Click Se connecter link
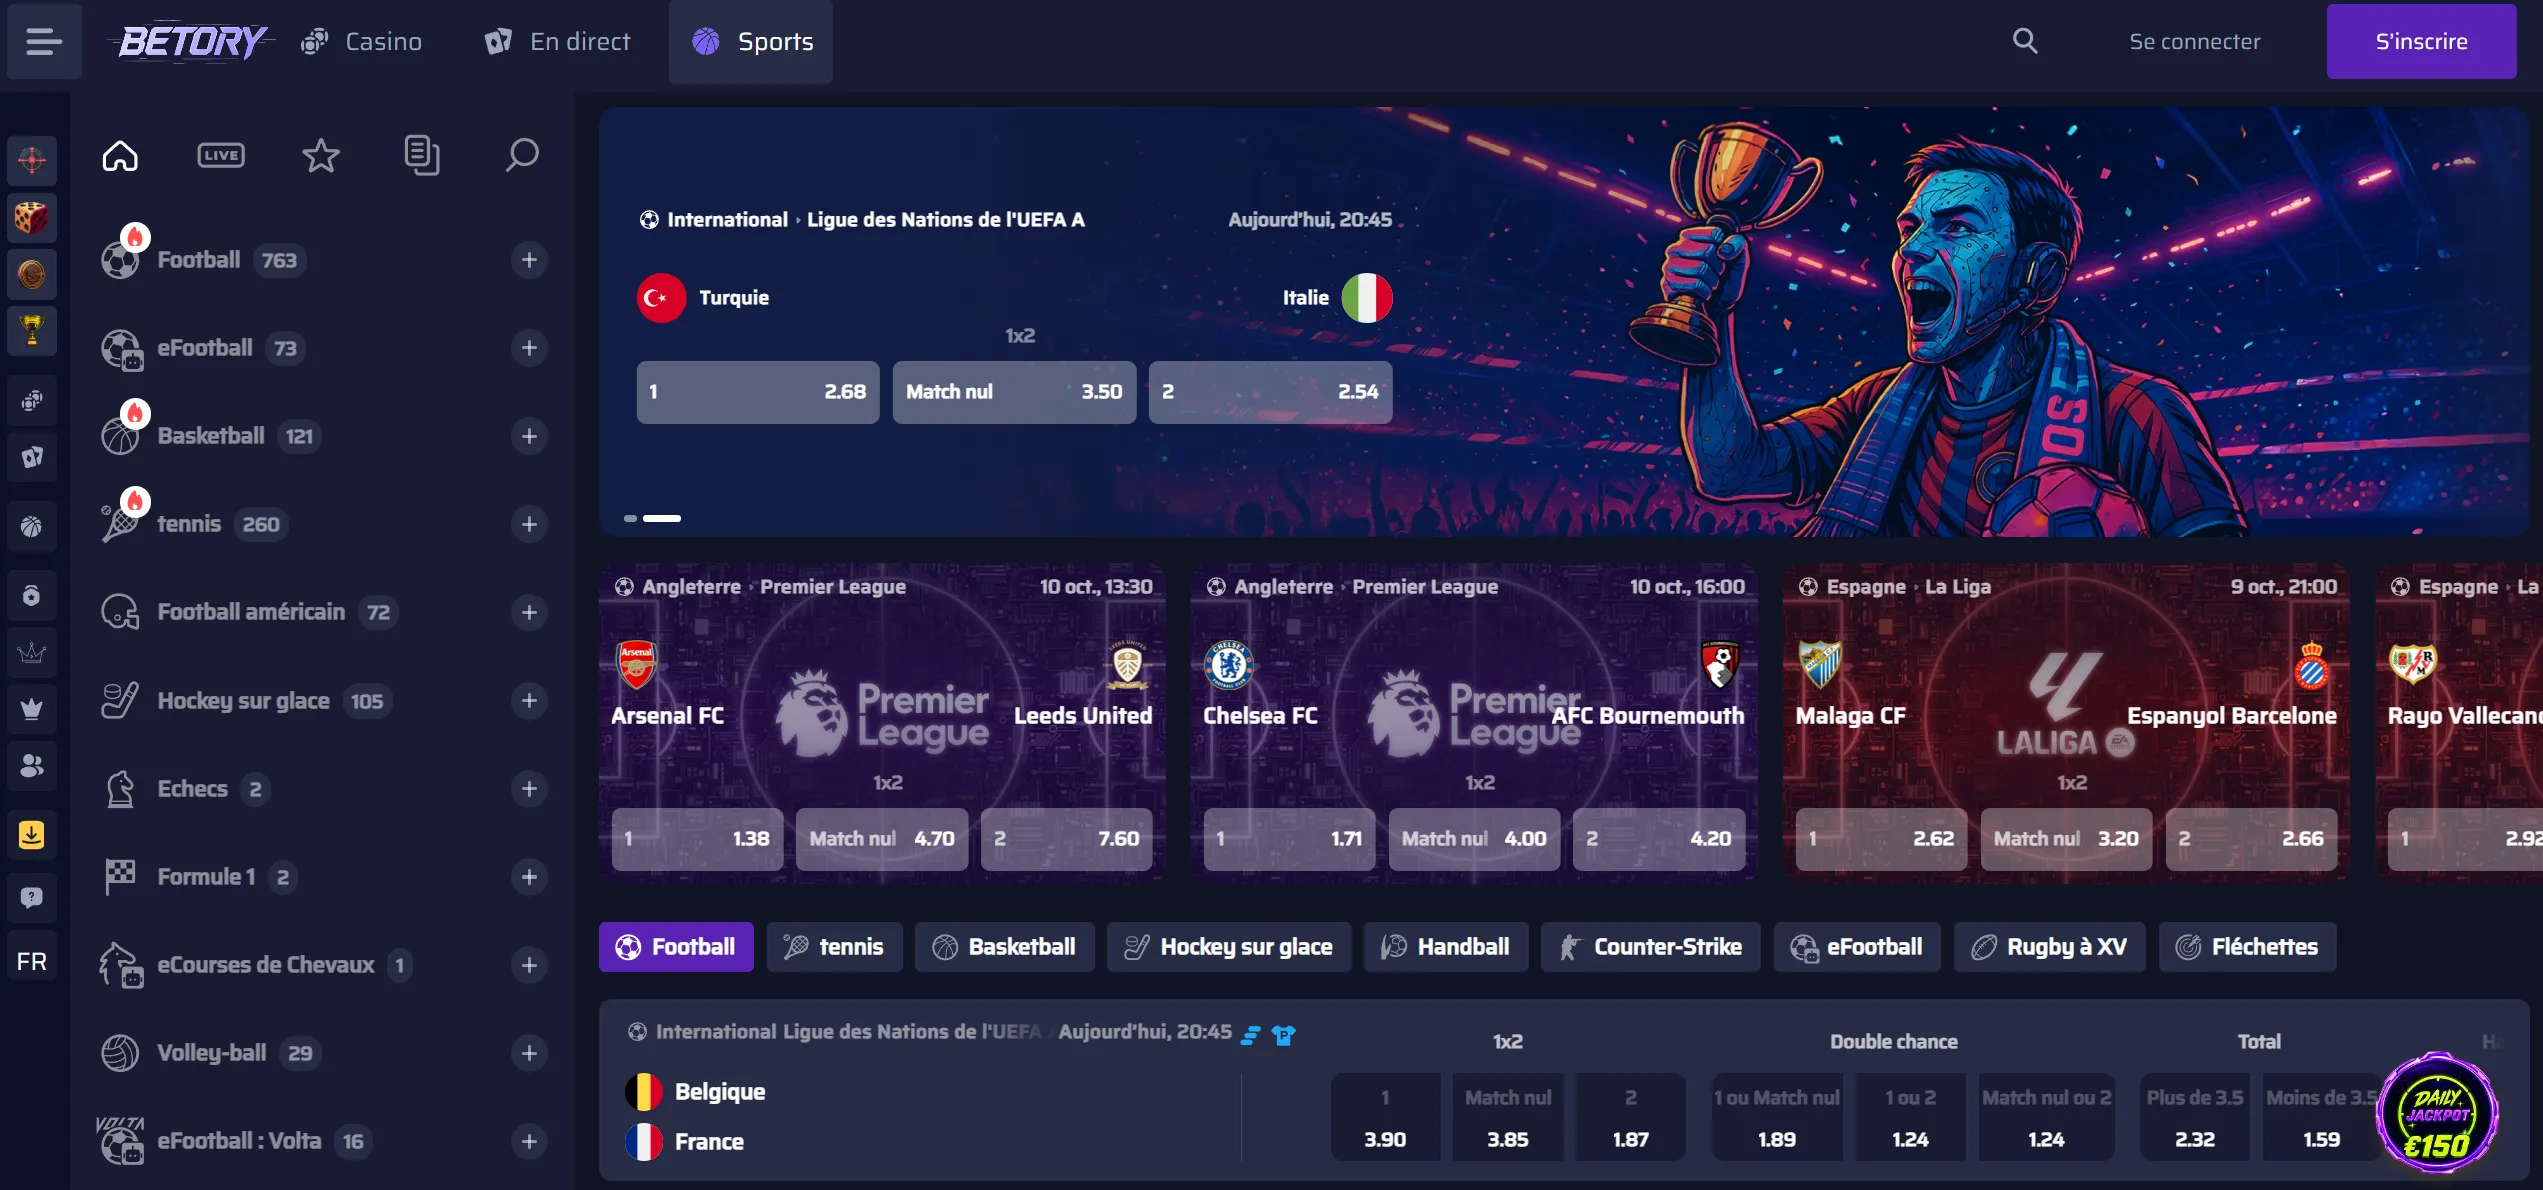 [2194, 41]
